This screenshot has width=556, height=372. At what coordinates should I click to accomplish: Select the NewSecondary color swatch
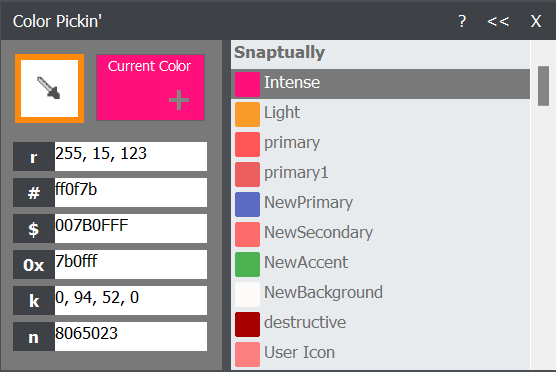click(247, 234)
